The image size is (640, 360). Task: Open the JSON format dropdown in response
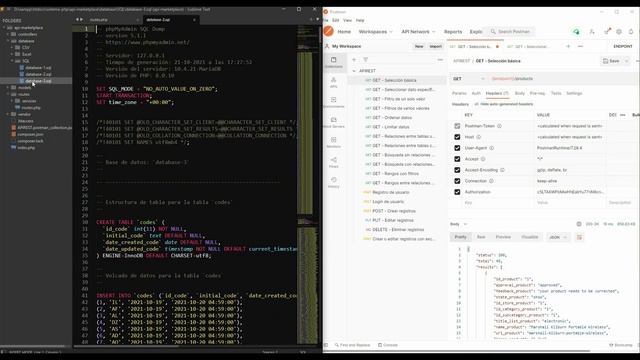[558, 237]
